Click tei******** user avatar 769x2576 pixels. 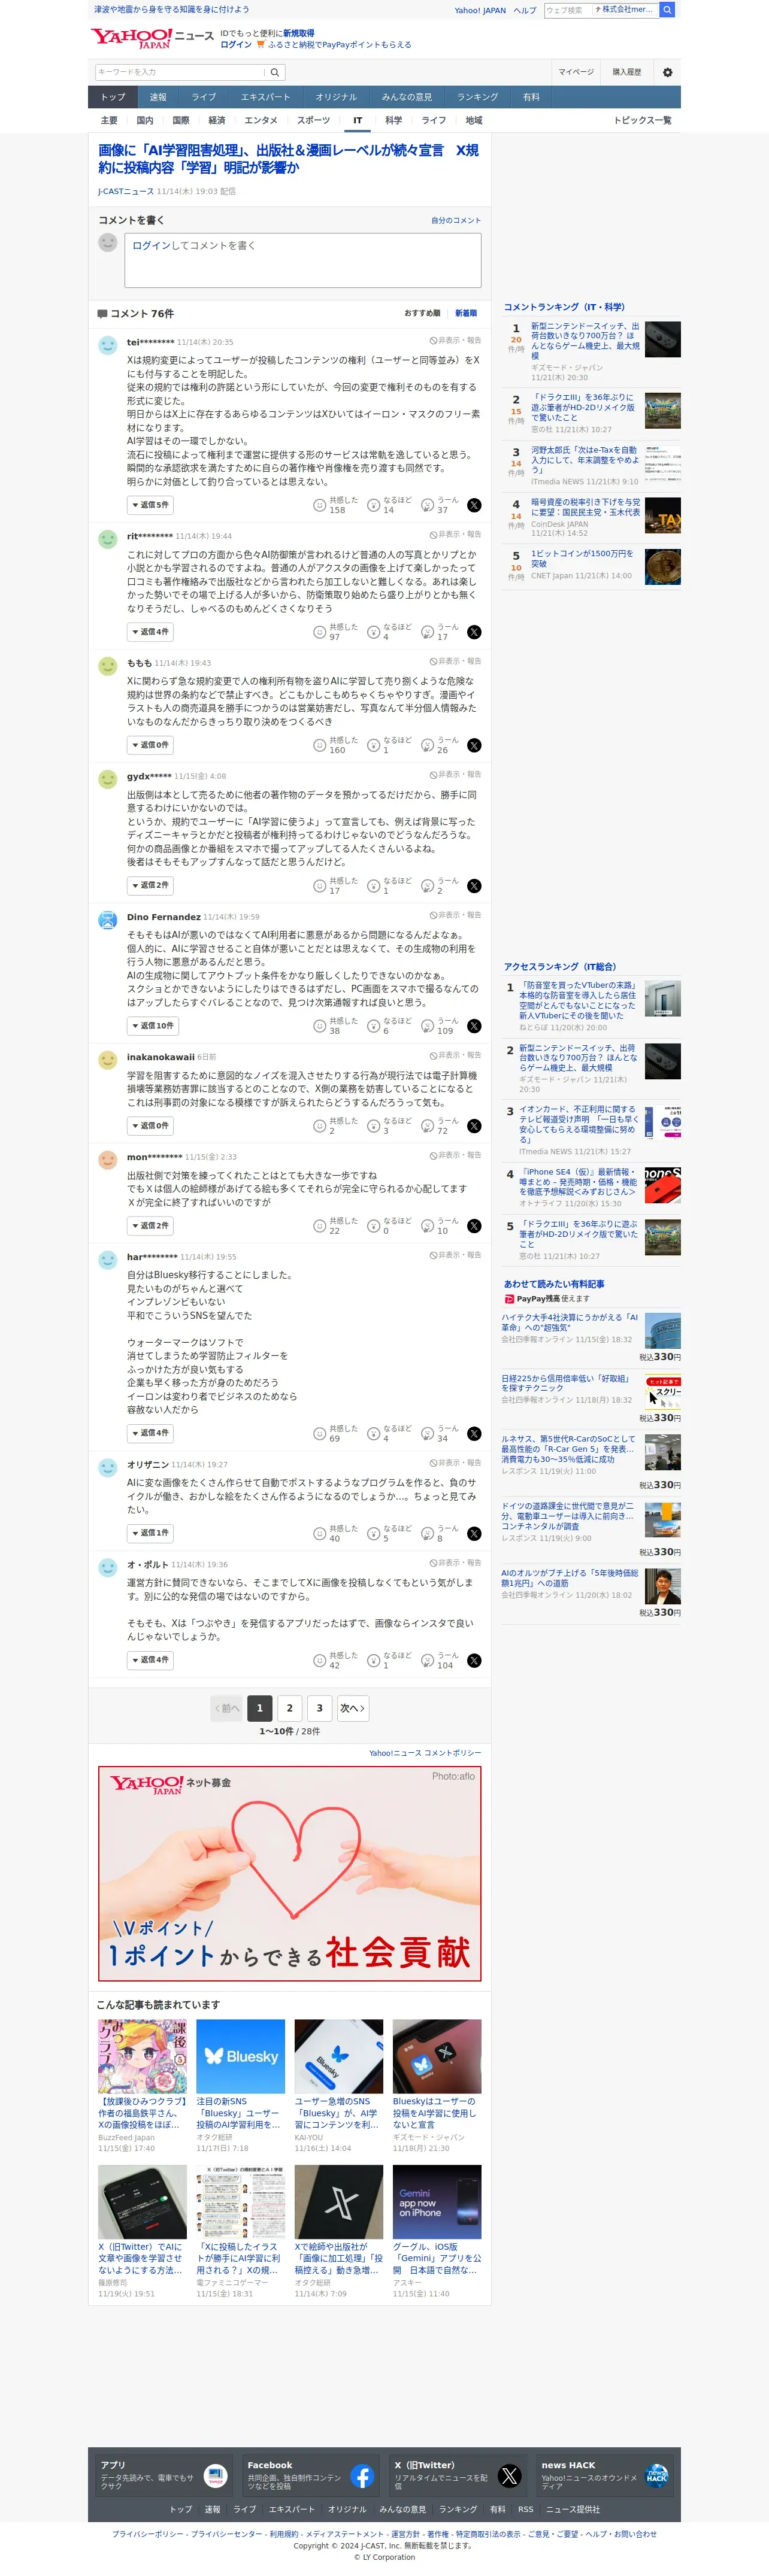point(108,345)
